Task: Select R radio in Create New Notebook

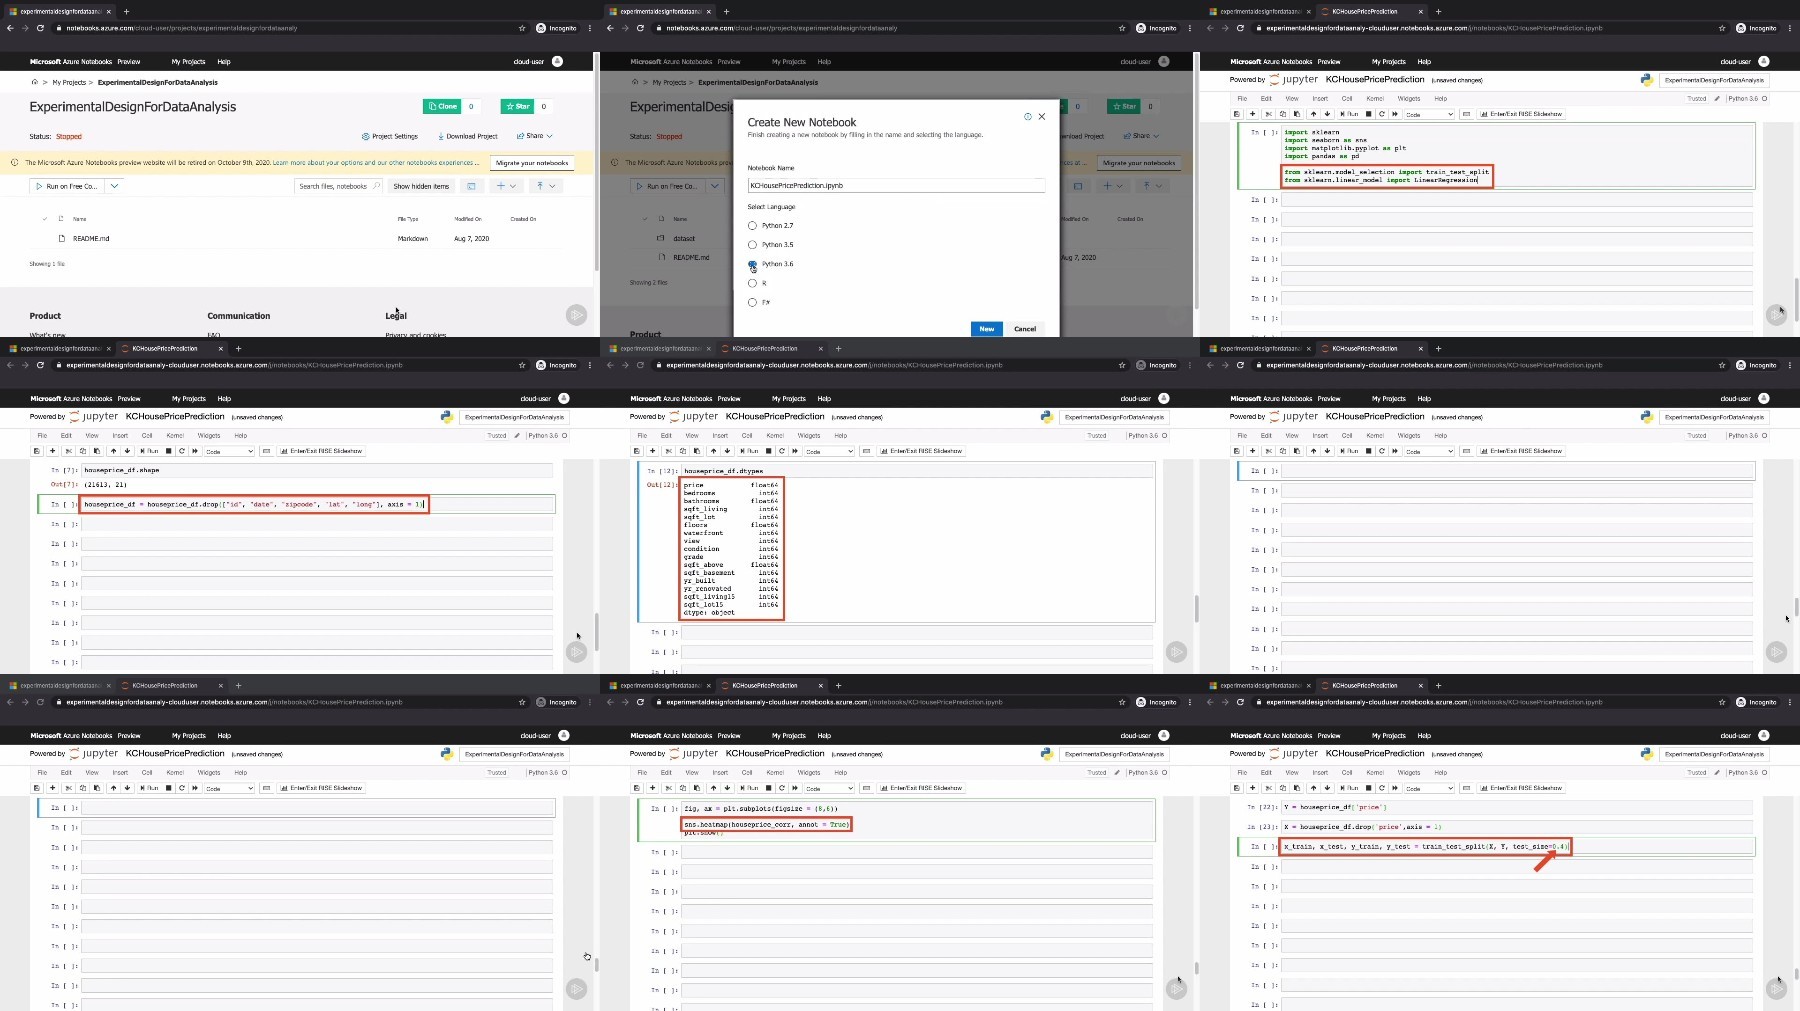Action: click(752, 283)
